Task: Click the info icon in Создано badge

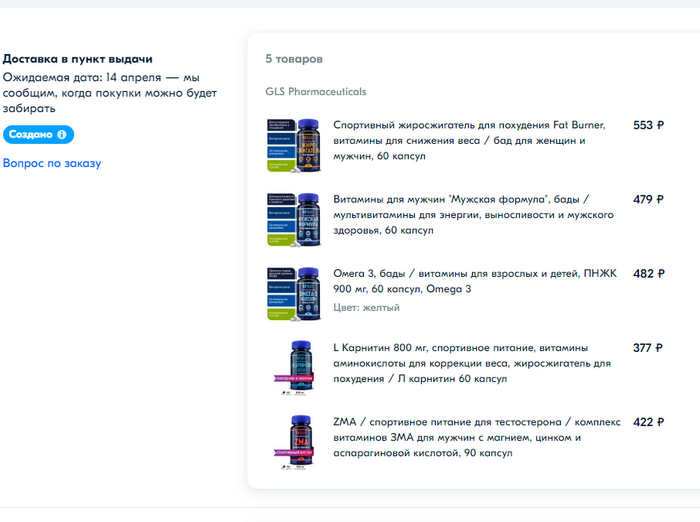Action: point(62,134)
